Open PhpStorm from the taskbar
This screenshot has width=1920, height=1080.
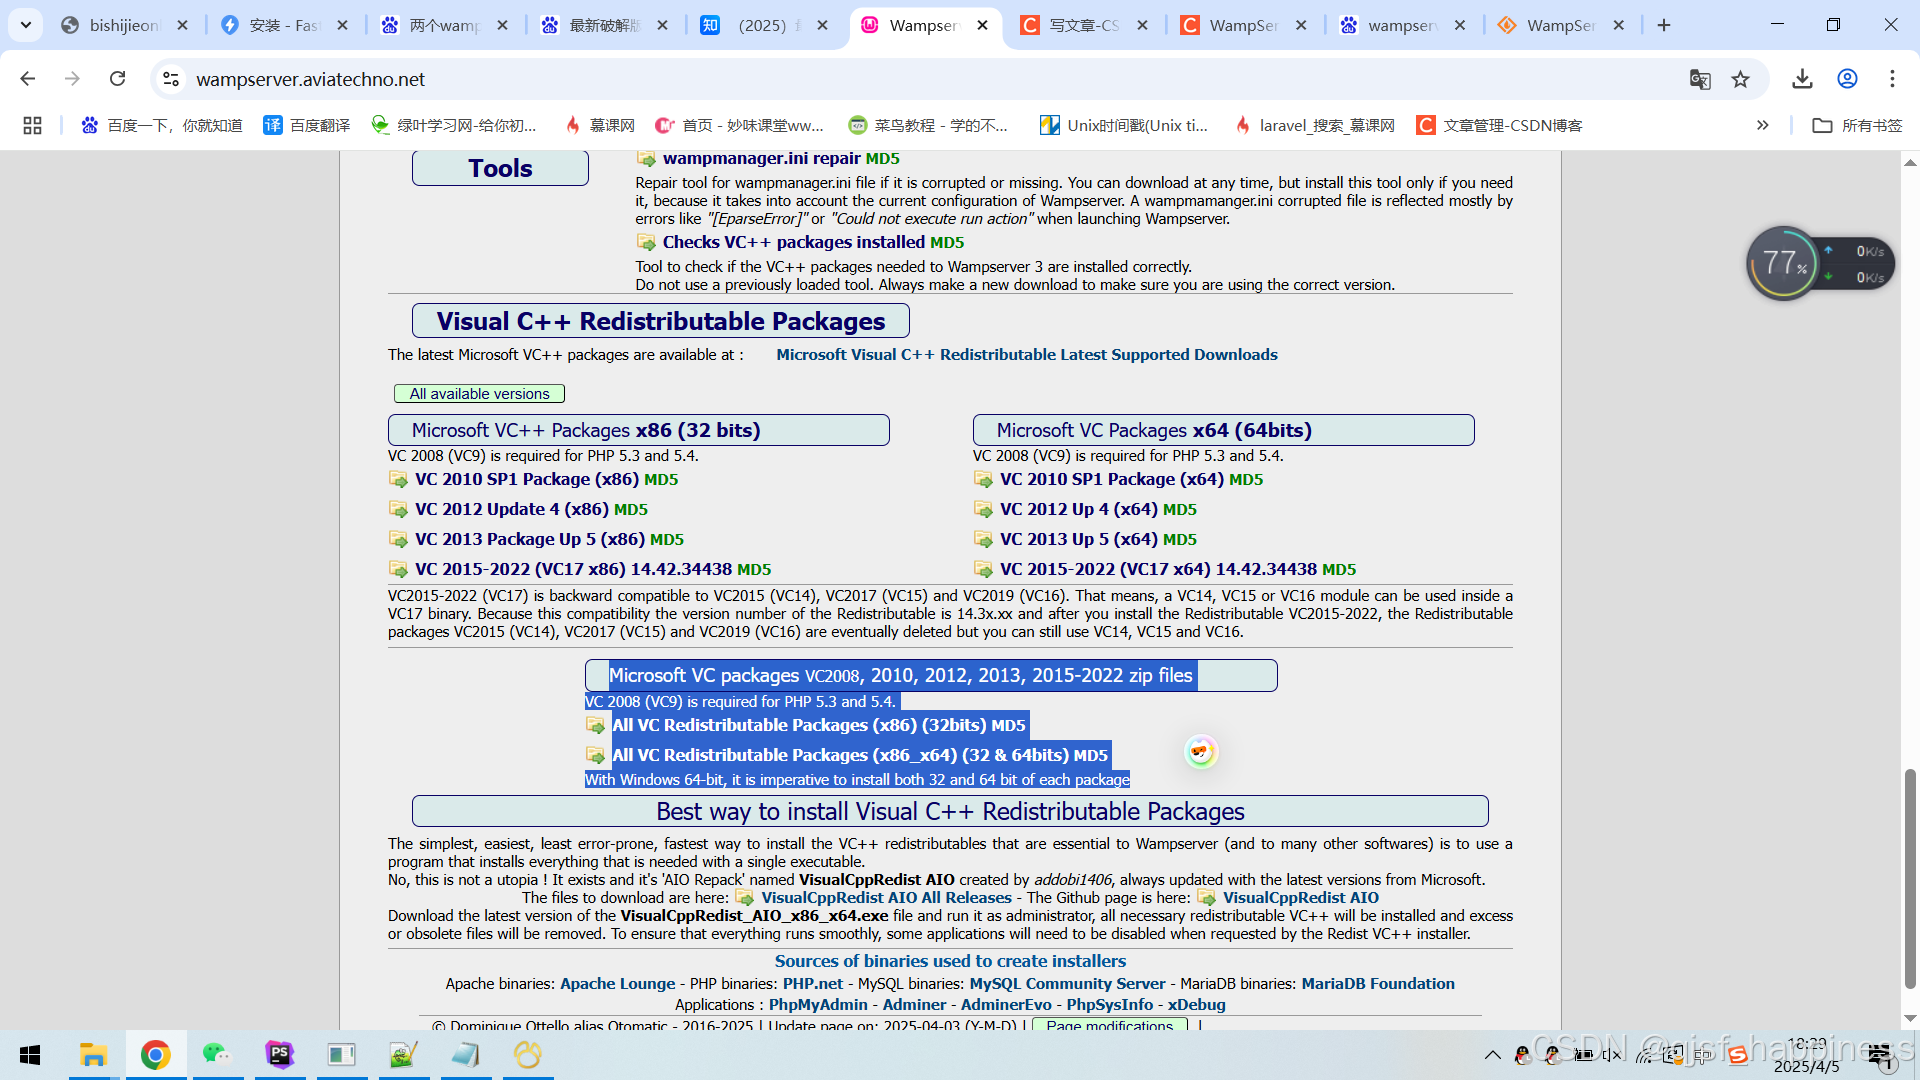click(279, 1054)
